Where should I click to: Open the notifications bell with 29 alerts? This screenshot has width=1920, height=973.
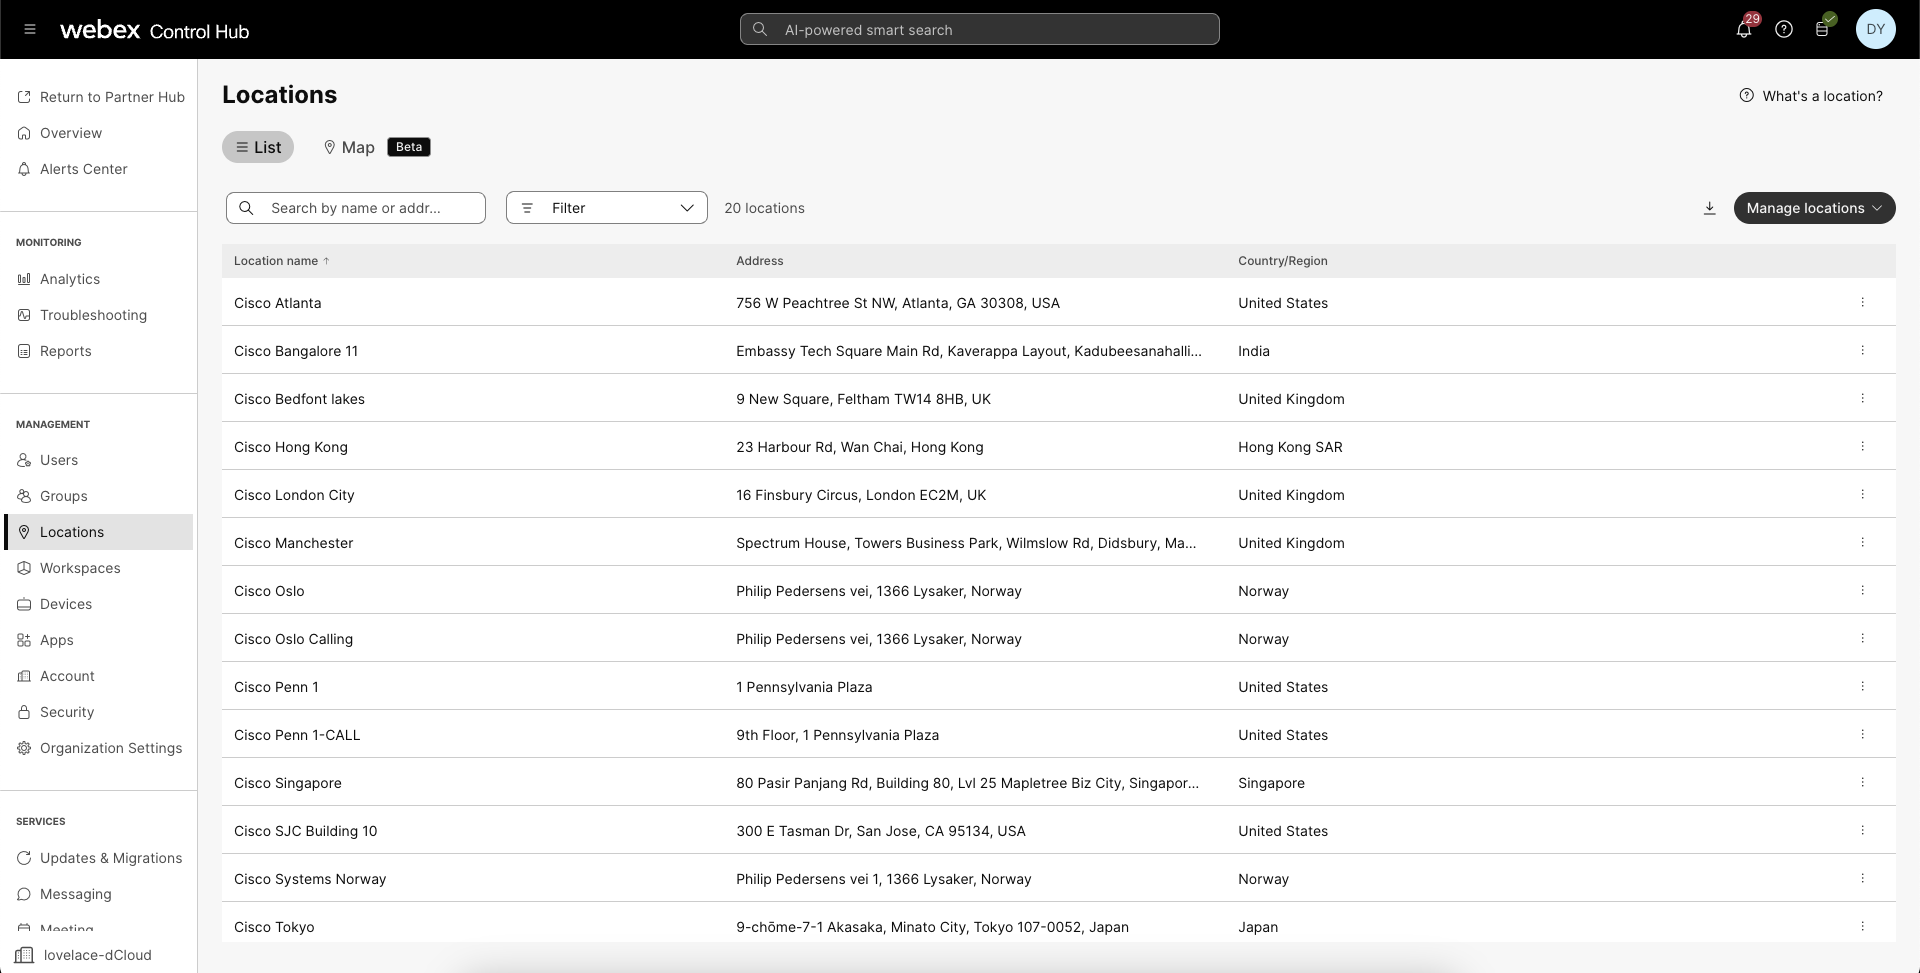[x=1744, y=29]
